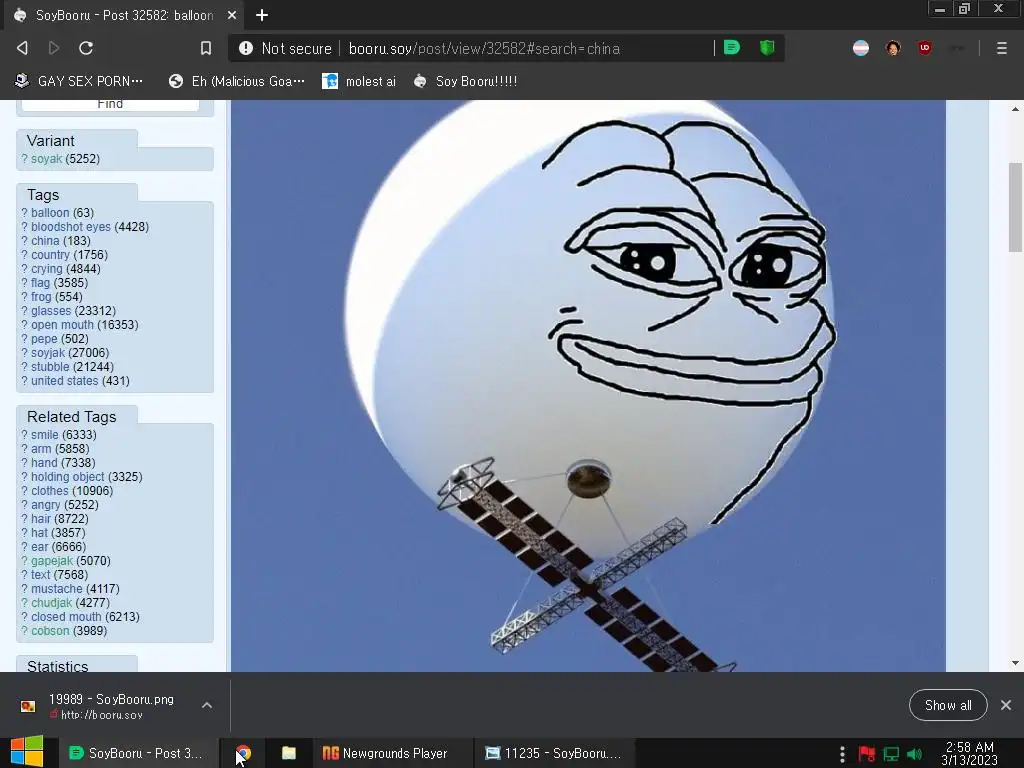Open the Chrome taskbar icon
This screenshot has width=1024, height=768.
click(x=243, y=753)
